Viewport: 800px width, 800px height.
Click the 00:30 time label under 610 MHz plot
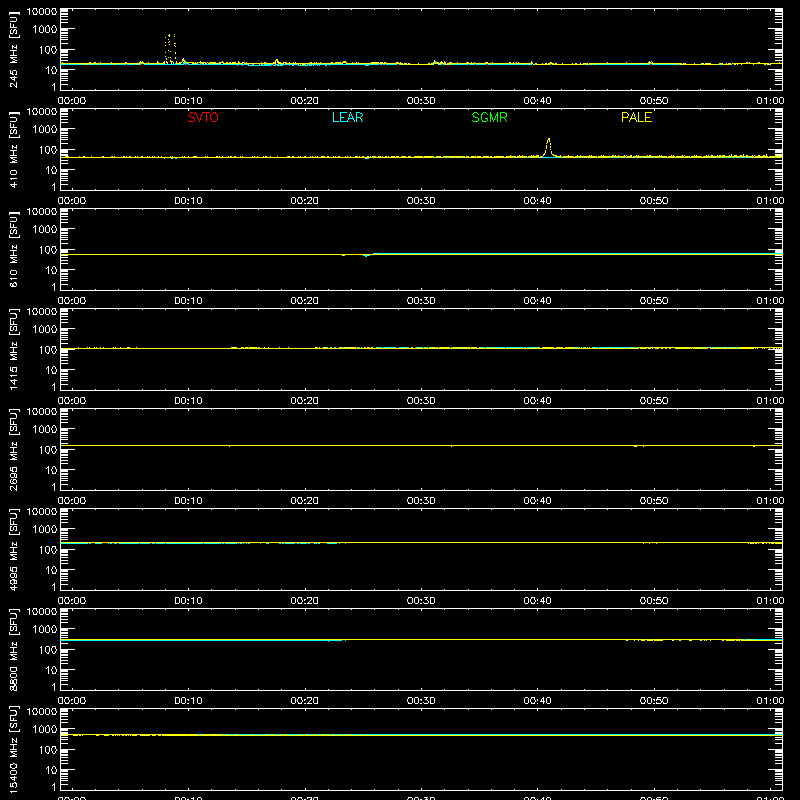pos(421,301)
